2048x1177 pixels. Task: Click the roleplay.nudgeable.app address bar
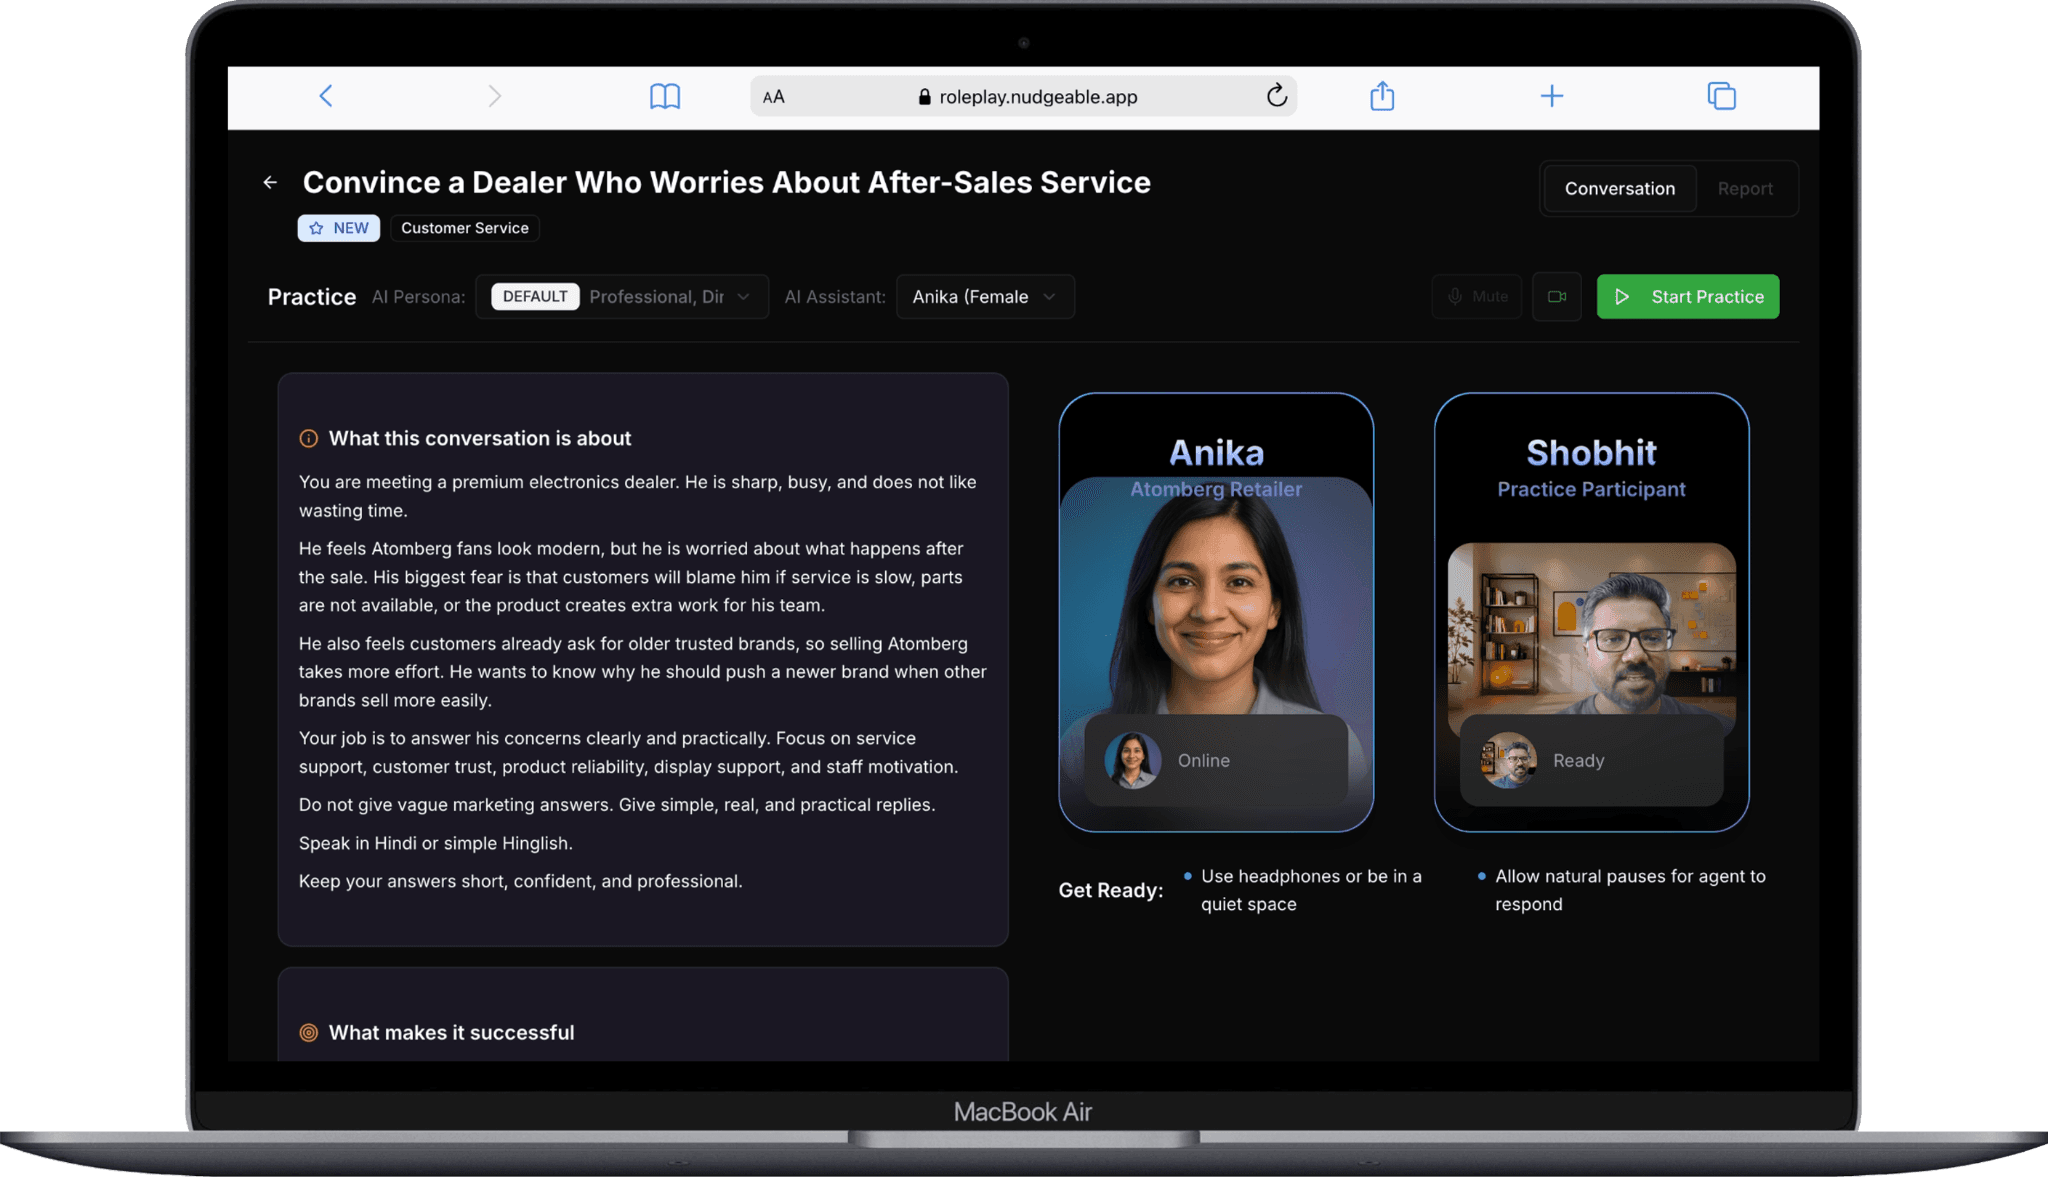[1023, 97]
